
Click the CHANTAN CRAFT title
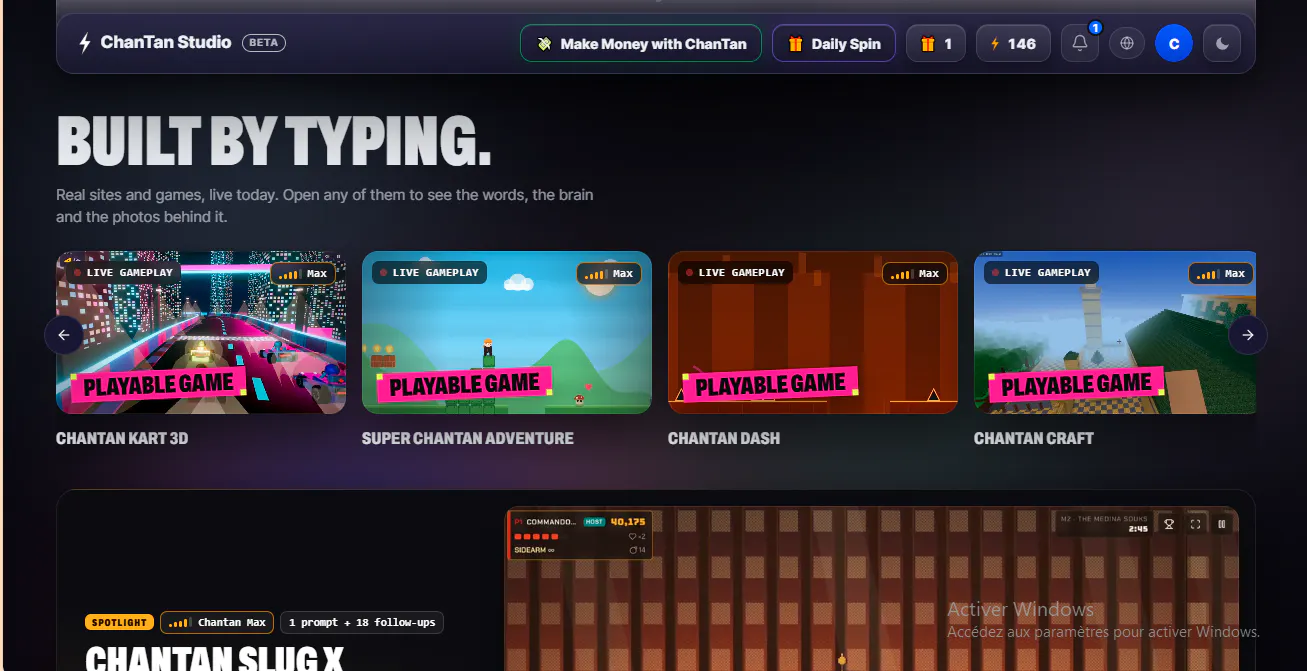point(1034,438)
